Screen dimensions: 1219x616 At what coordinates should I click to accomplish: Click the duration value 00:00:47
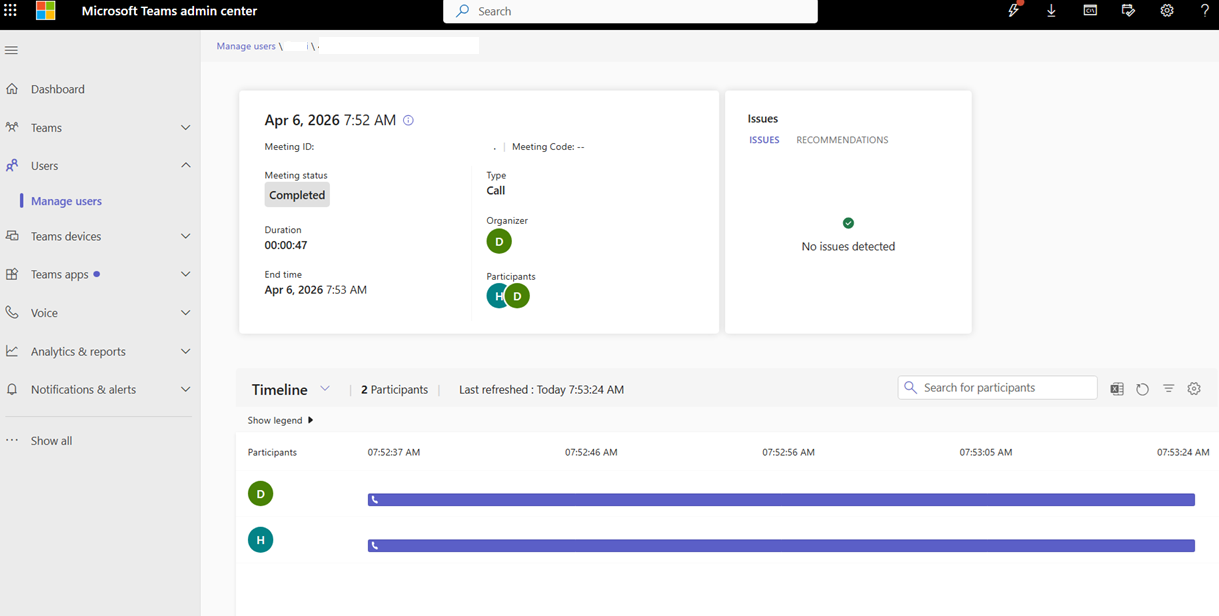click(x=286, y=245)
